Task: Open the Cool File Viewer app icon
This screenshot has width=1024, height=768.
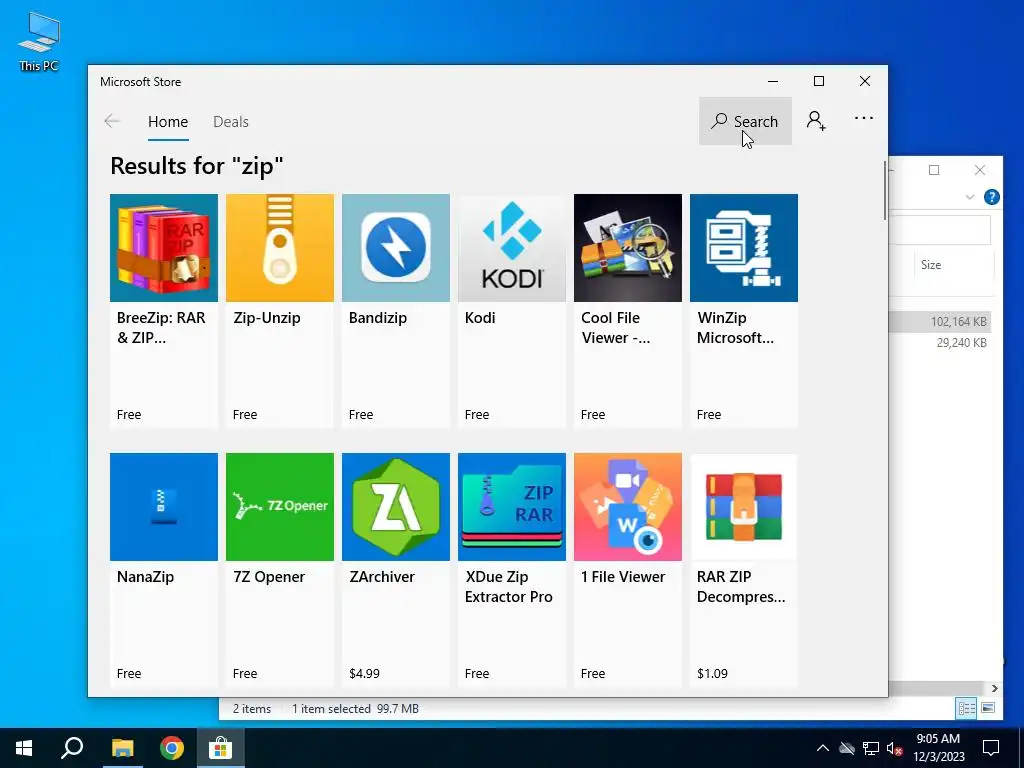Action: 628,248
